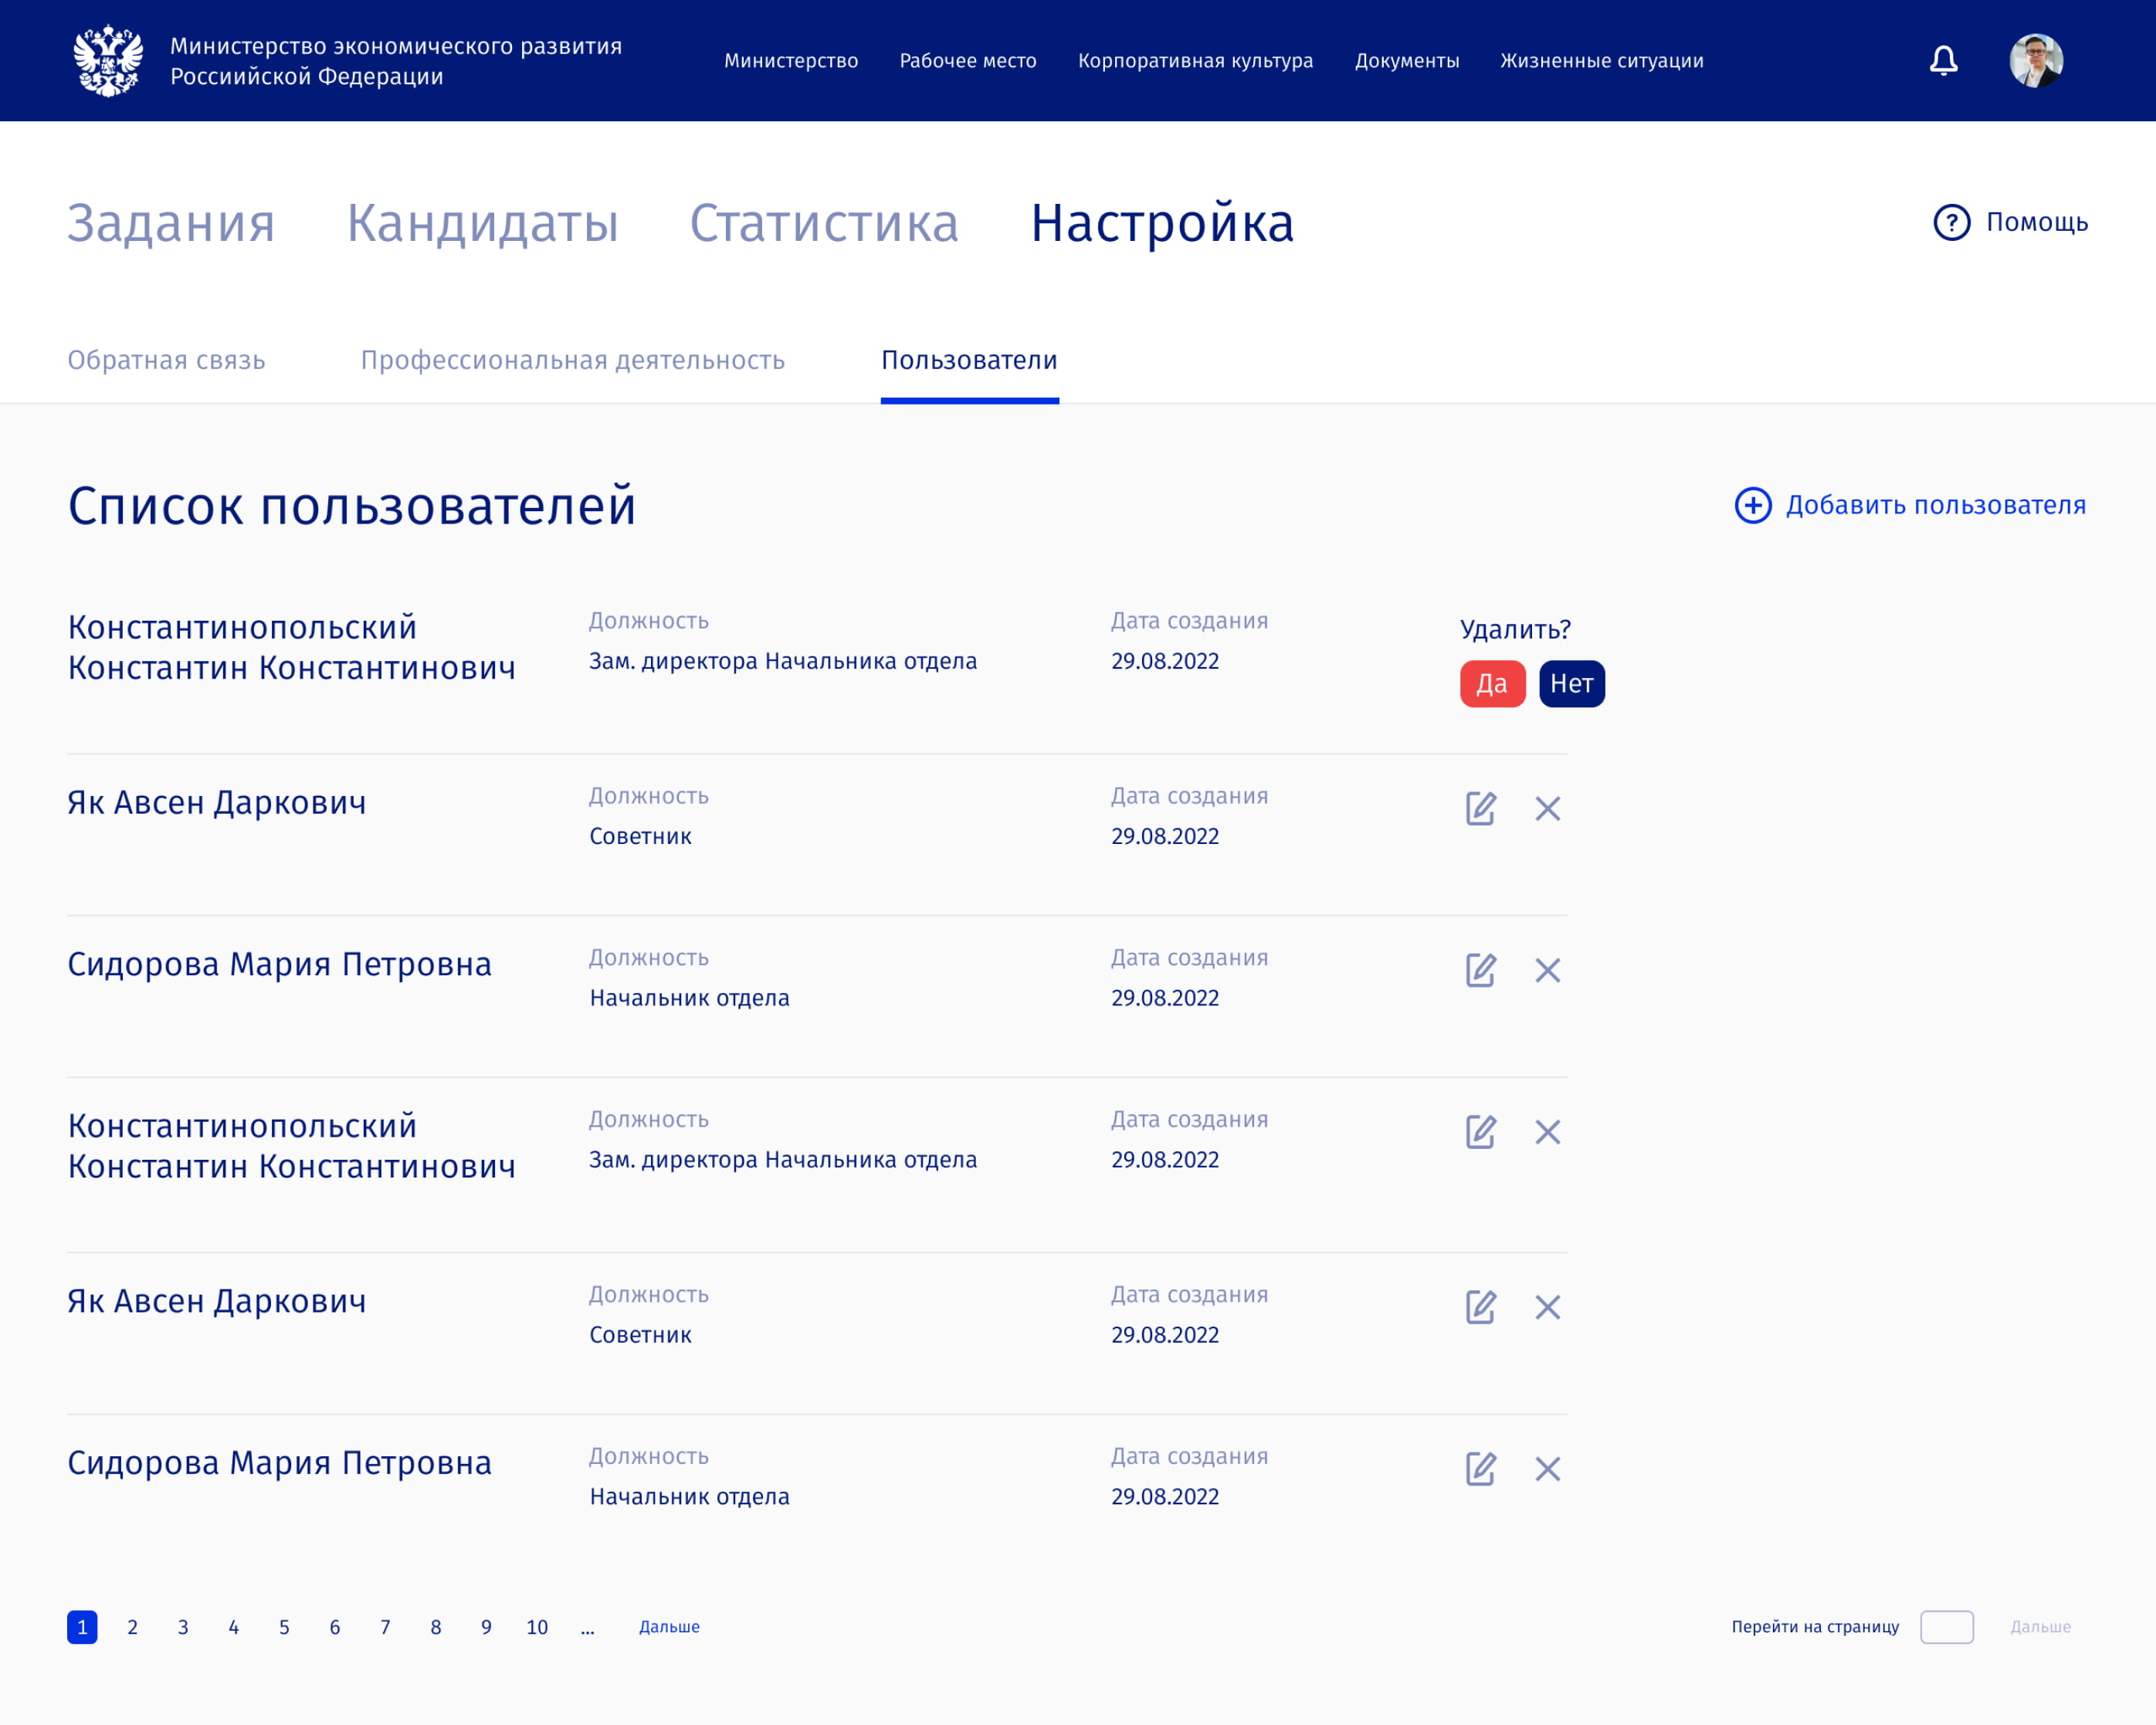Go to page 5 in pagination

284,1627
